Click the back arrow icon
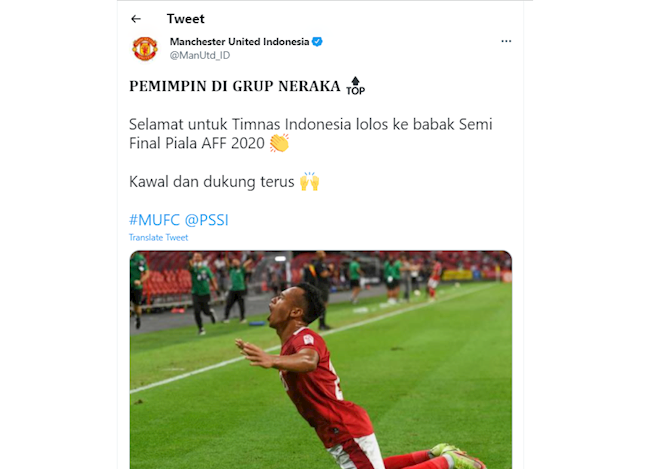The width and height of the screenshot is (650, 470). [x=136, y=18]
